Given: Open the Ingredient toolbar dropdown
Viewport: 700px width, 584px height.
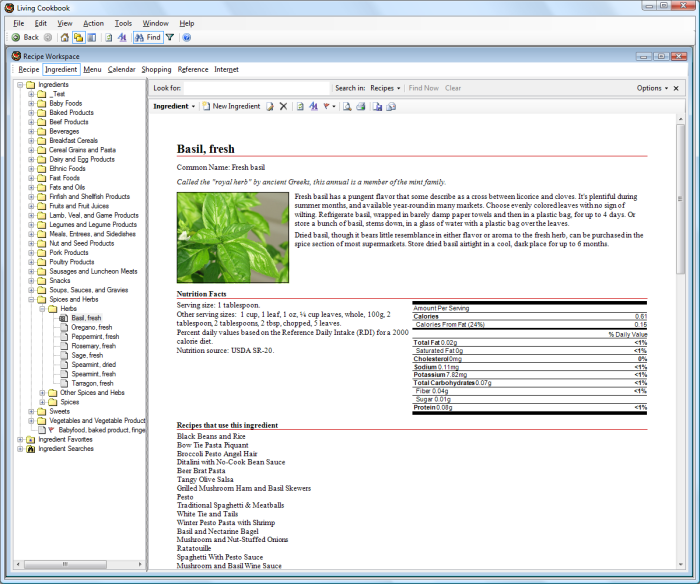Looking at the screenshot, I should pos(174,106).
